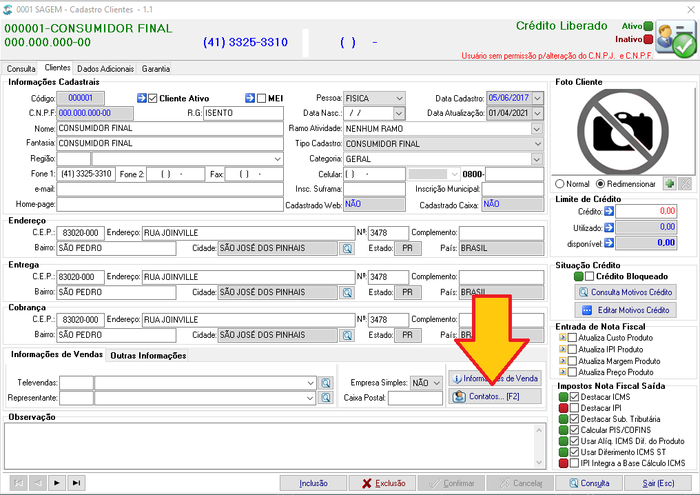Viewport: 700px width, 495px height.
Task: Click the blue arrow beside Cliente Ativo
Action: coord(142,98)
